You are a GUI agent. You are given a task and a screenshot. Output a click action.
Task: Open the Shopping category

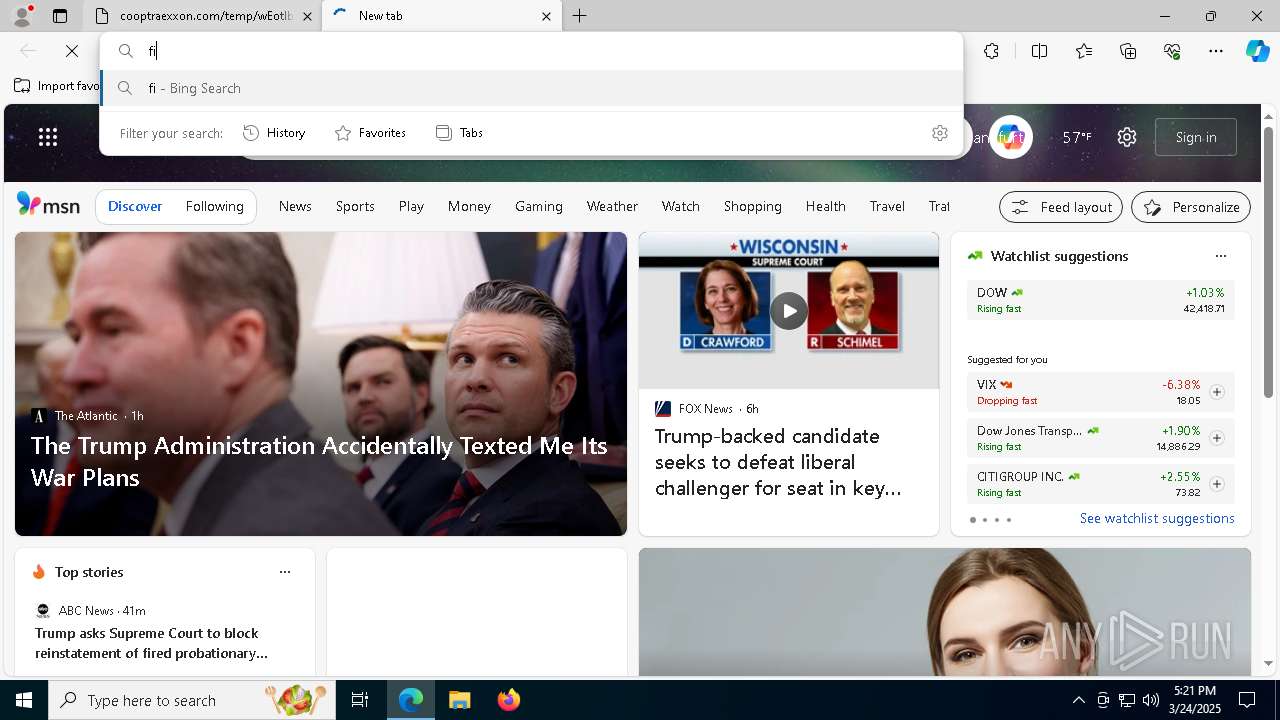(x=753, y=206)
